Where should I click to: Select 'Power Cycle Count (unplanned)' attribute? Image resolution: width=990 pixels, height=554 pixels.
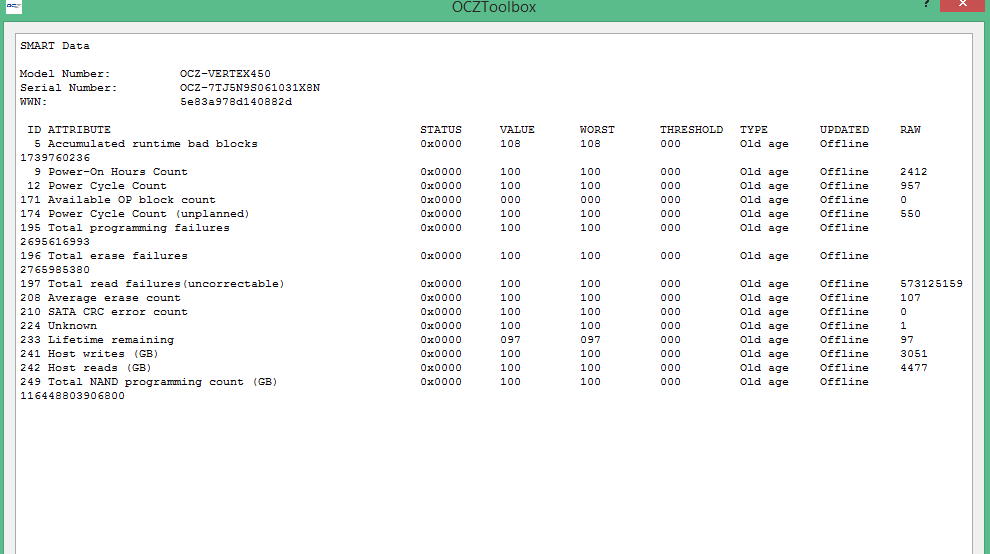pos(149,214)
